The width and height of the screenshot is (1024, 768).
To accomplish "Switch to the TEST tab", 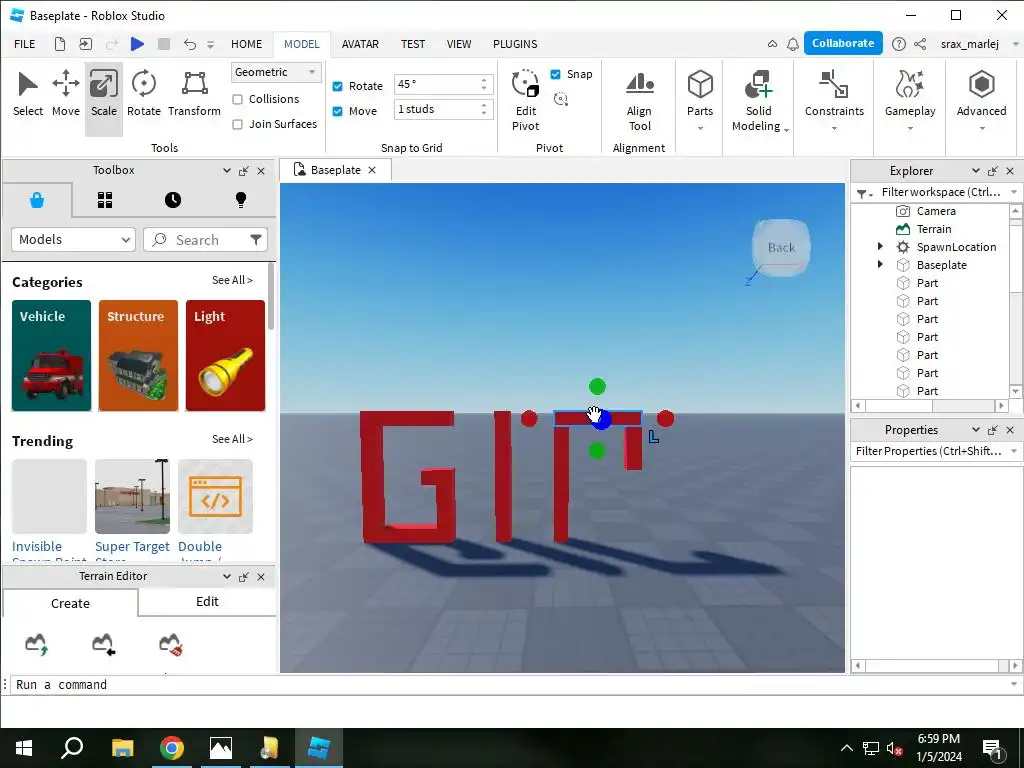I will coord(413,44).
